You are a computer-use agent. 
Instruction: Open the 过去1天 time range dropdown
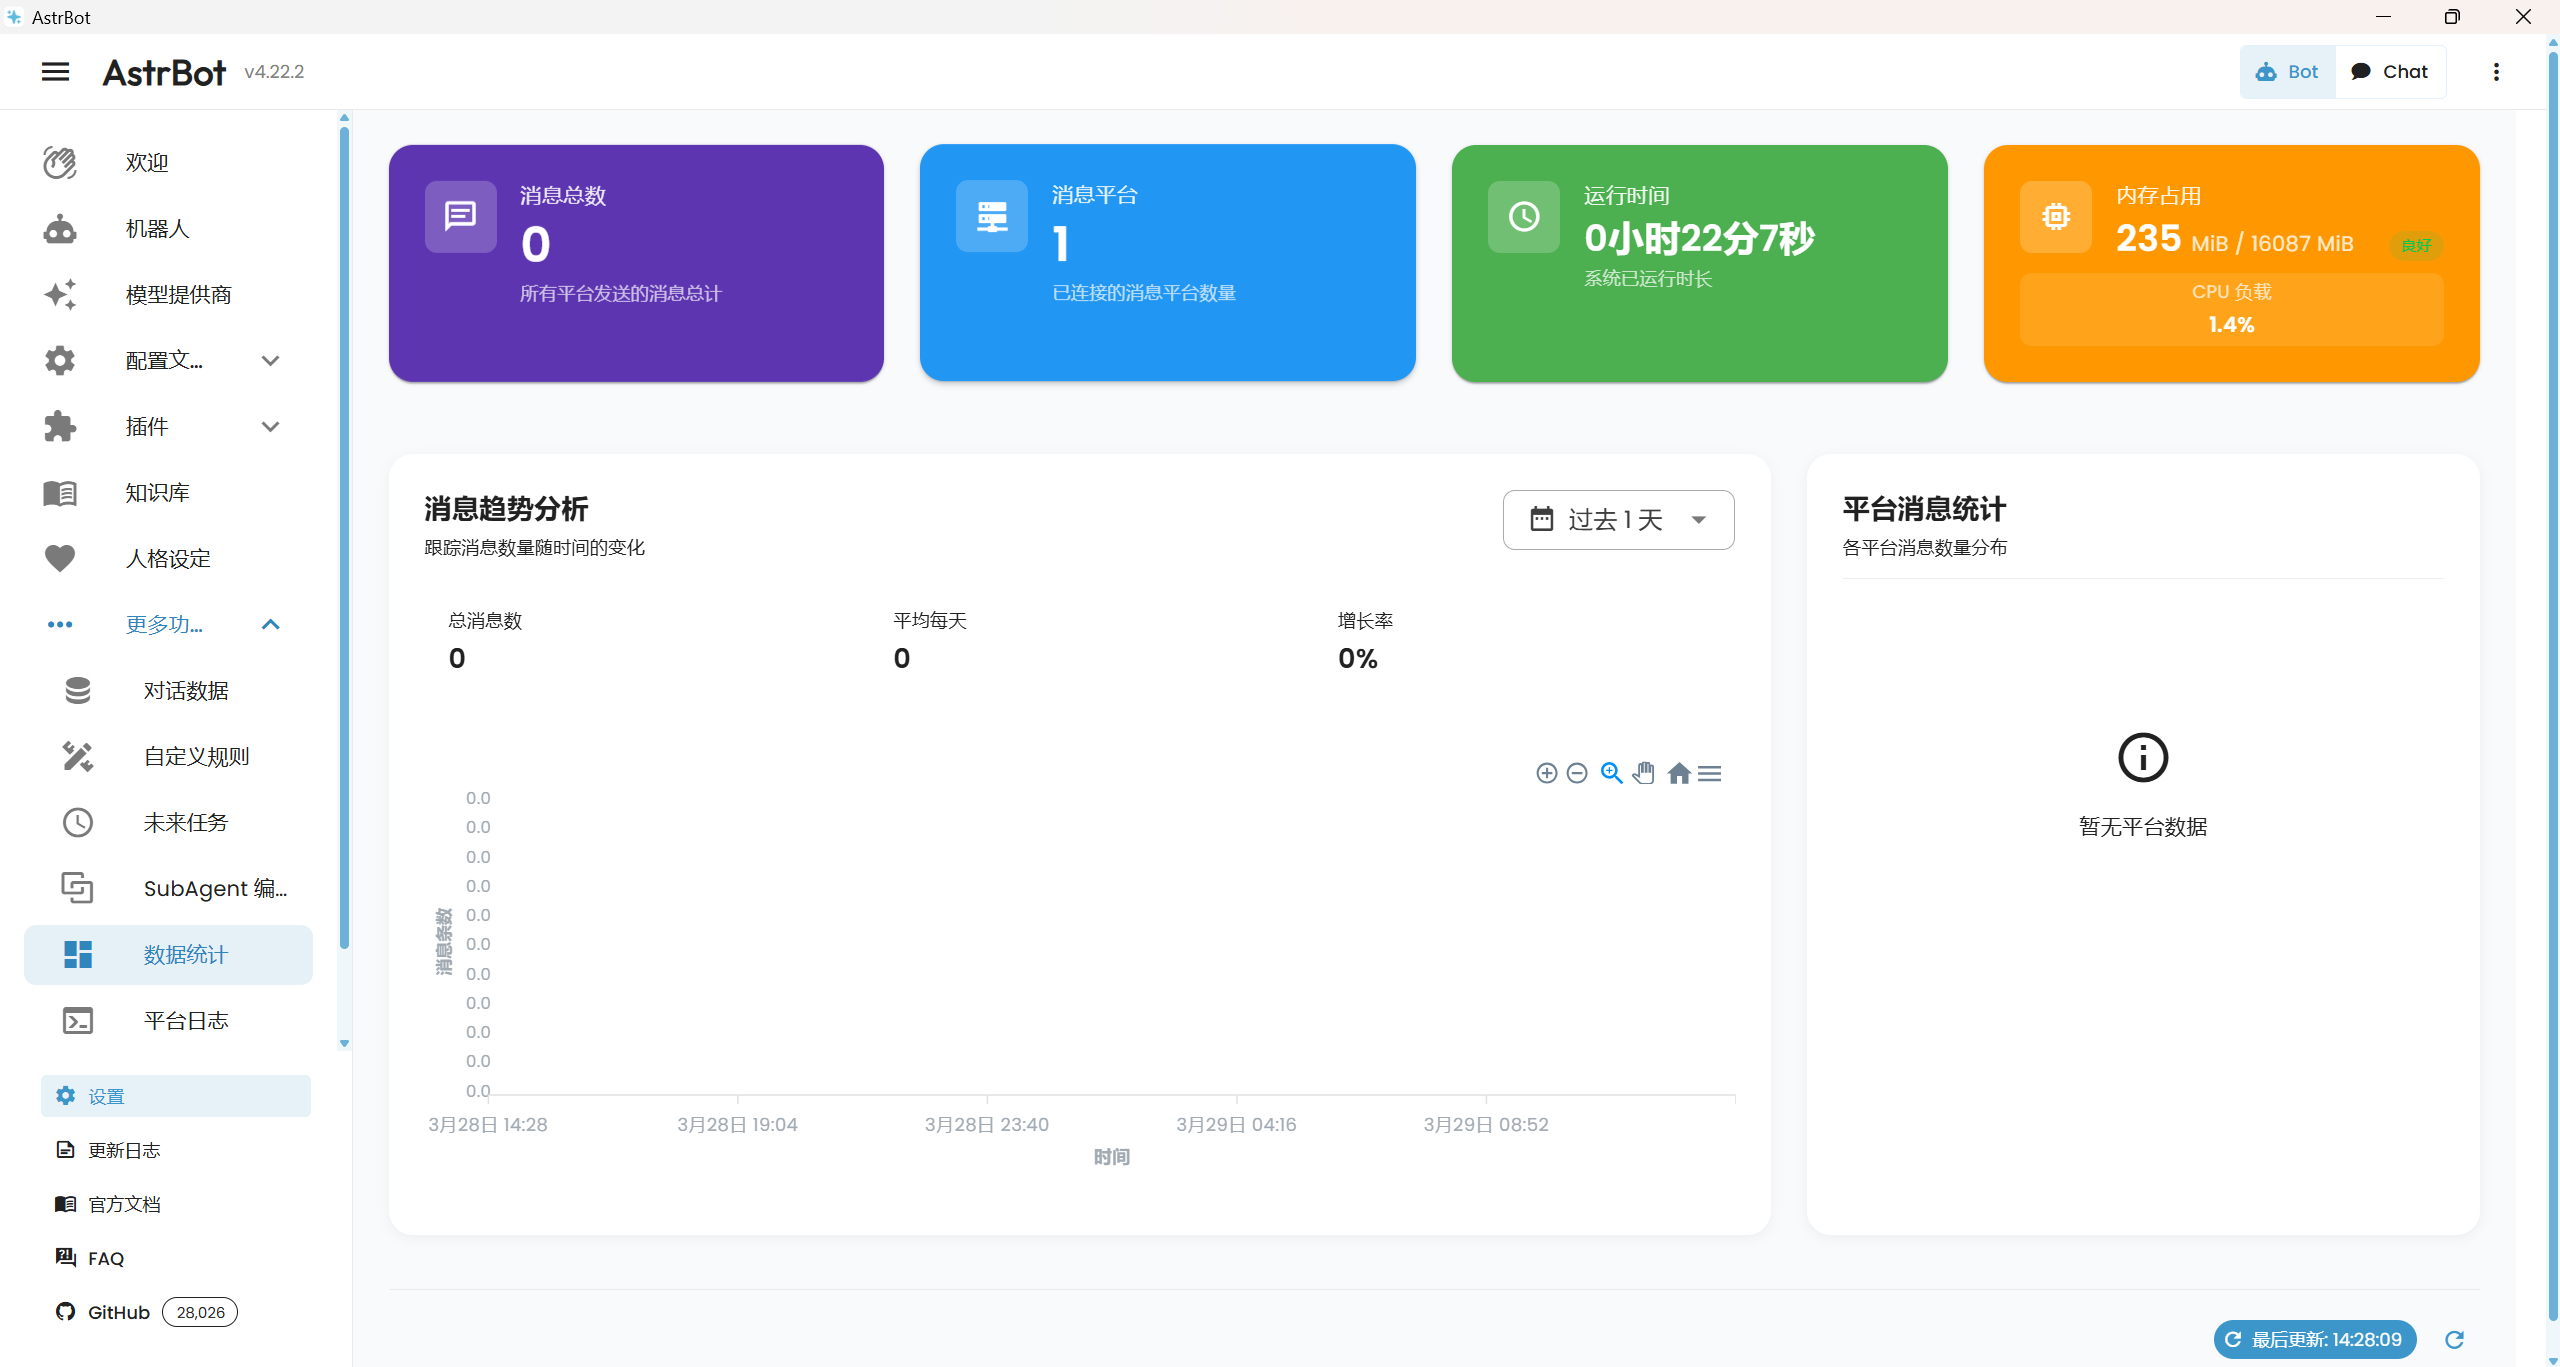click(1618, 520)
